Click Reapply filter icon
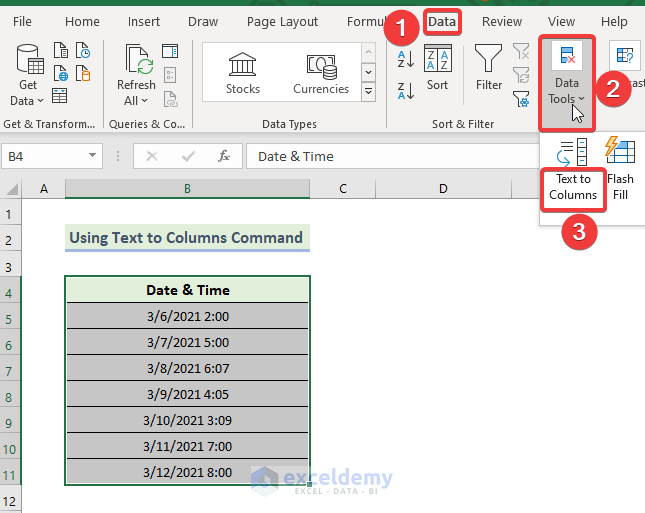 click(521, 75)
